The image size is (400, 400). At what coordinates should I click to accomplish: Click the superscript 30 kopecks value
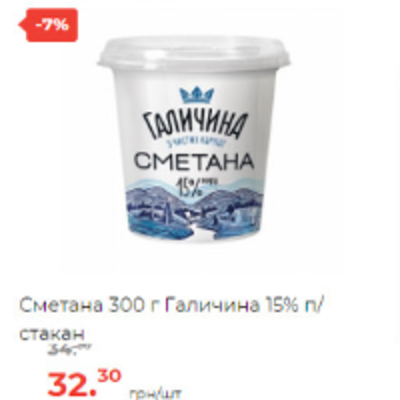click(108, 376)
